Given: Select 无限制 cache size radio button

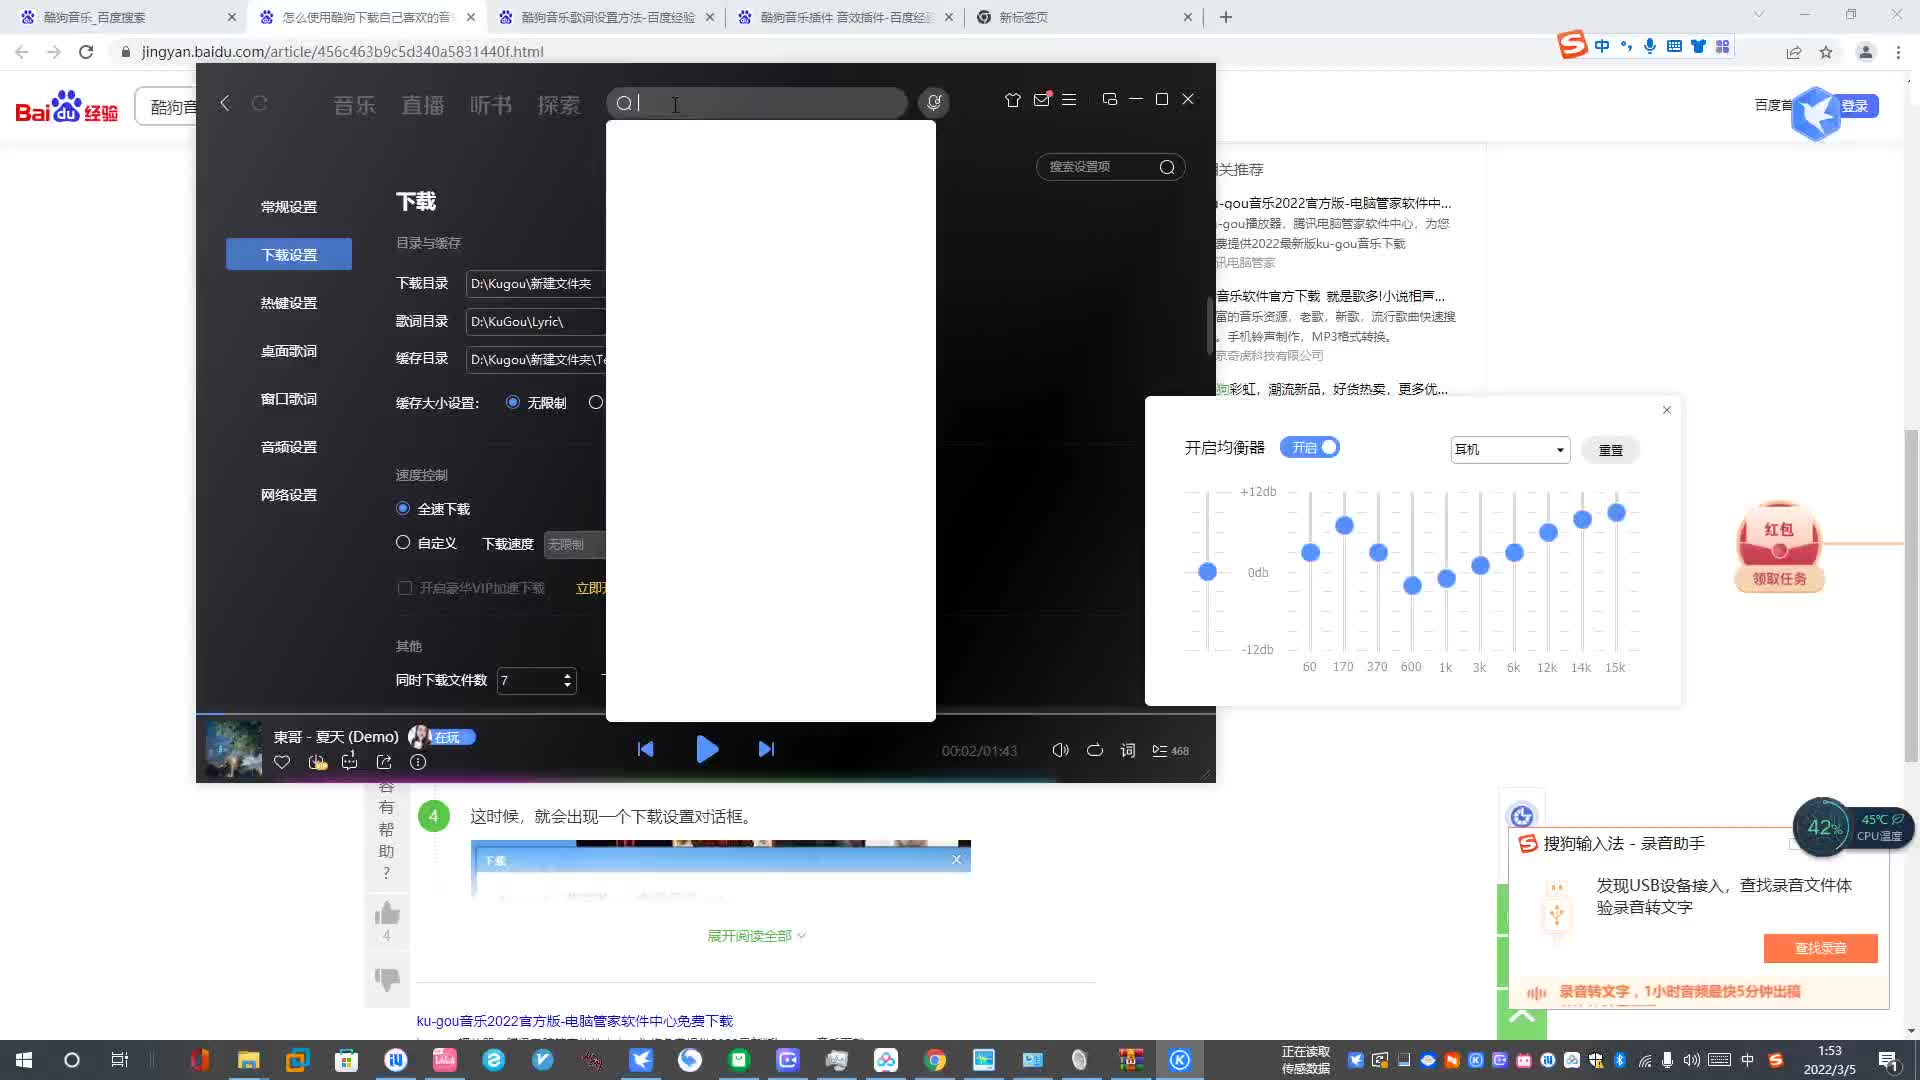Looking at the screenshot, I should pos(513,402).
